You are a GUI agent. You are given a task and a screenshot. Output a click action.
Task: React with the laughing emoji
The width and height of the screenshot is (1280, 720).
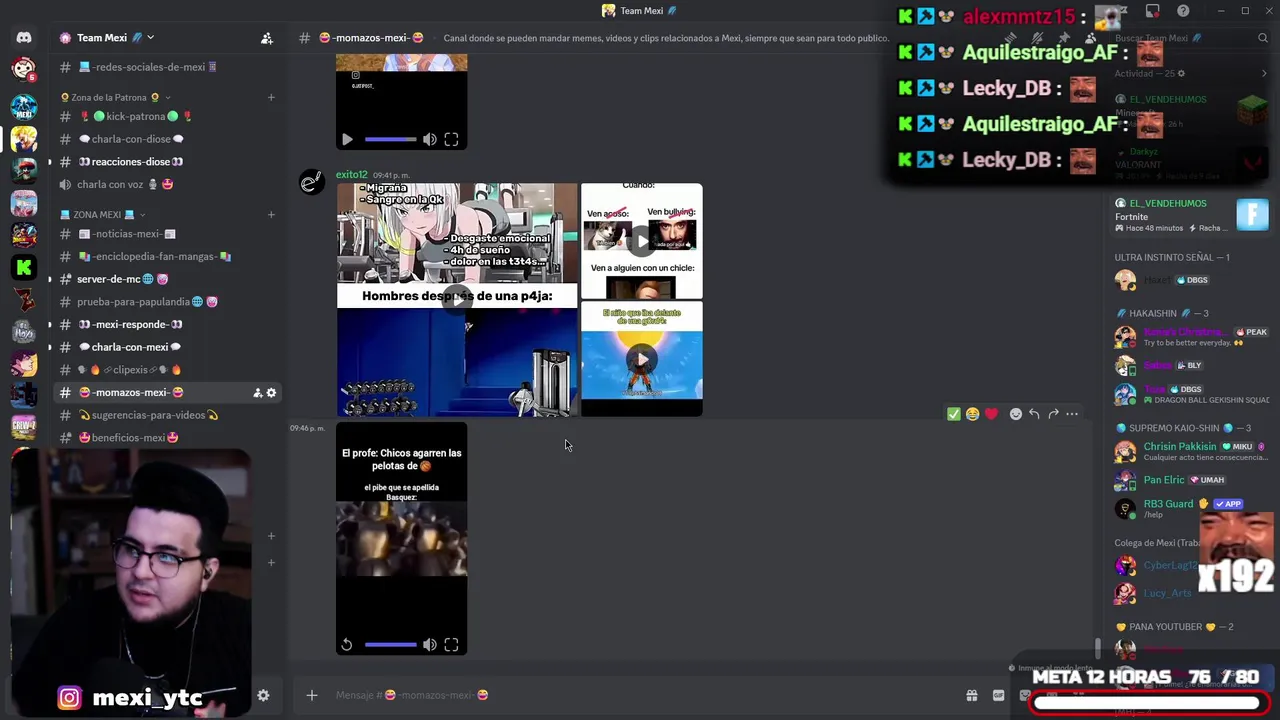pyautogui.click(x=972, y=414)
